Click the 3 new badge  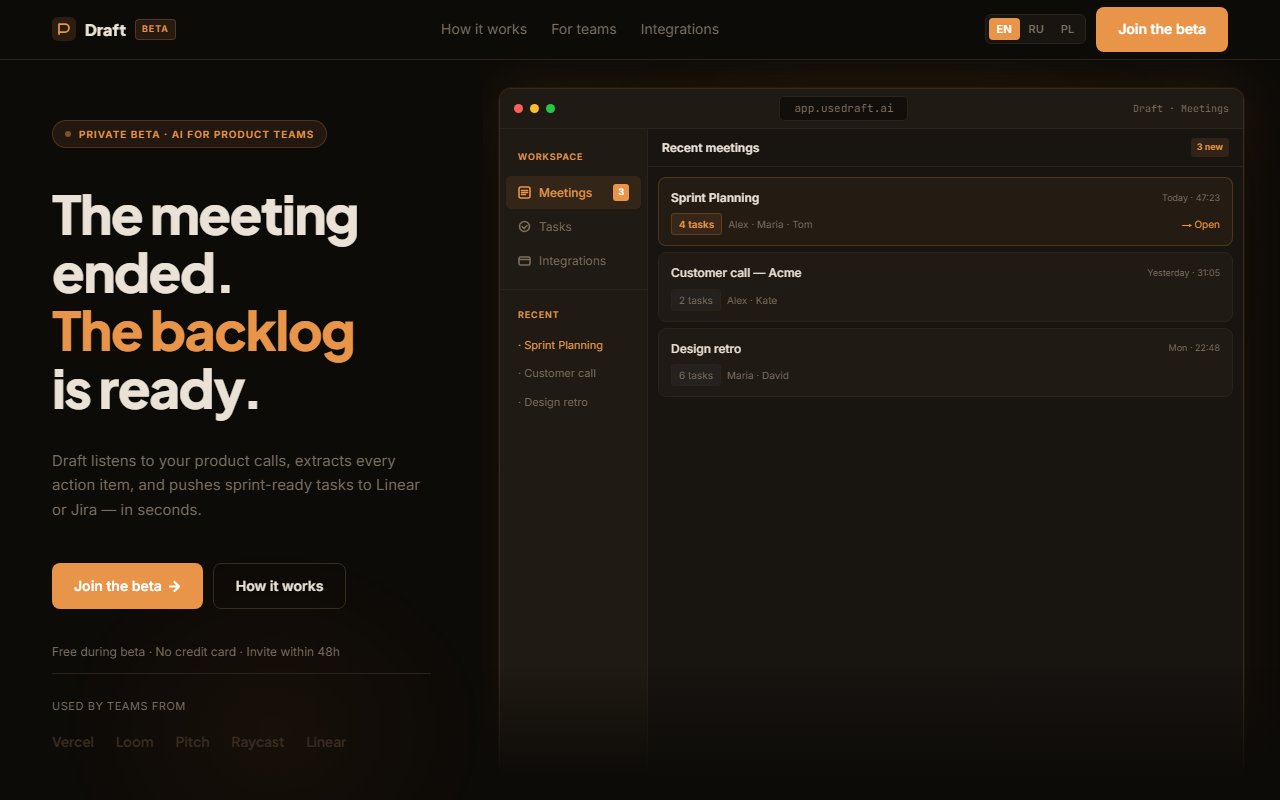click(x=1210, y=147)
